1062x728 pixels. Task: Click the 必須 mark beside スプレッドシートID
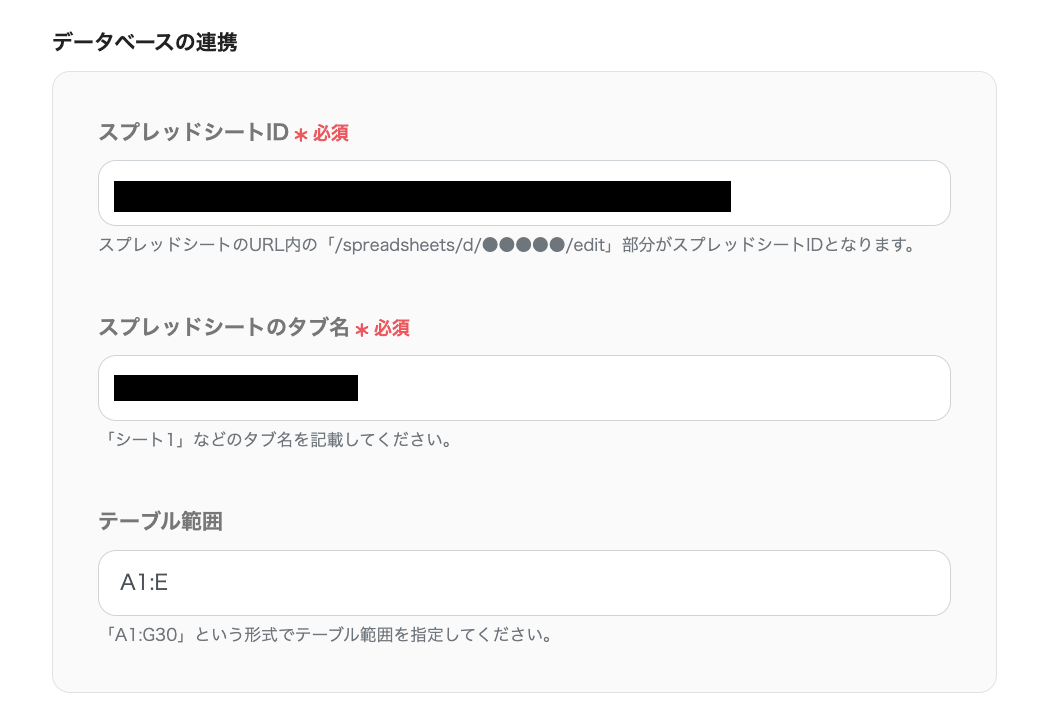pos(331,133)
